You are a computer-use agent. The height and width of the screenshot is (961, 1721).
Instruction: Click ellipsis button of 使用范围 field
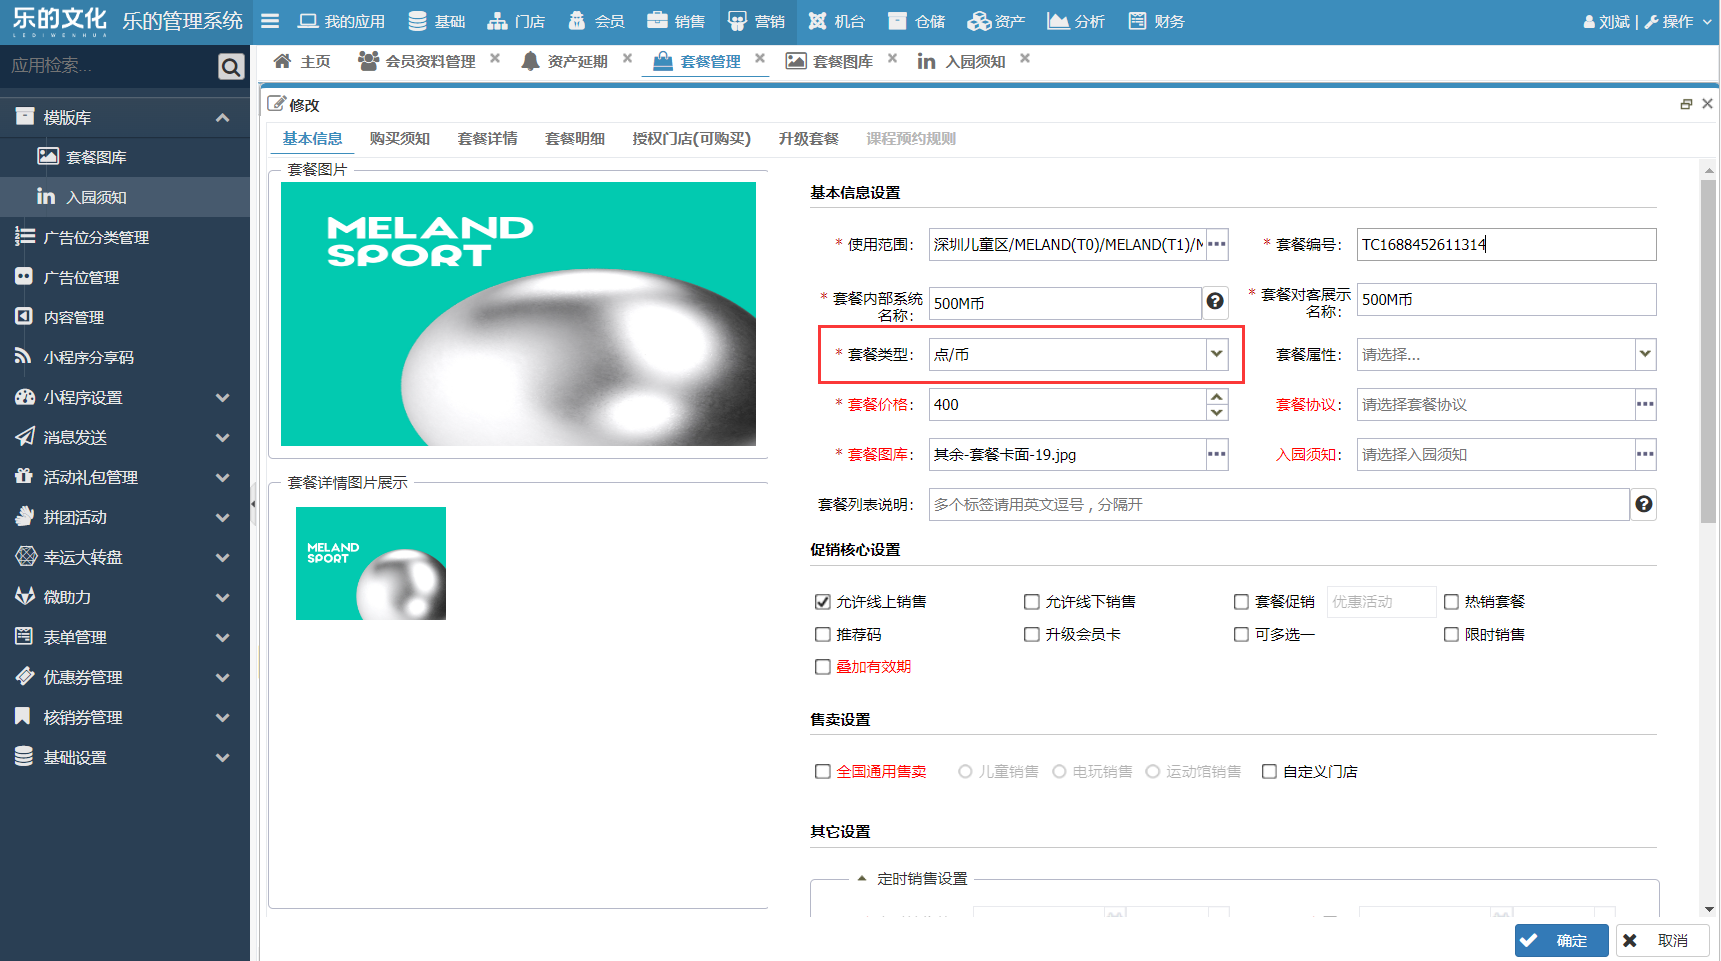point(1216,244)
